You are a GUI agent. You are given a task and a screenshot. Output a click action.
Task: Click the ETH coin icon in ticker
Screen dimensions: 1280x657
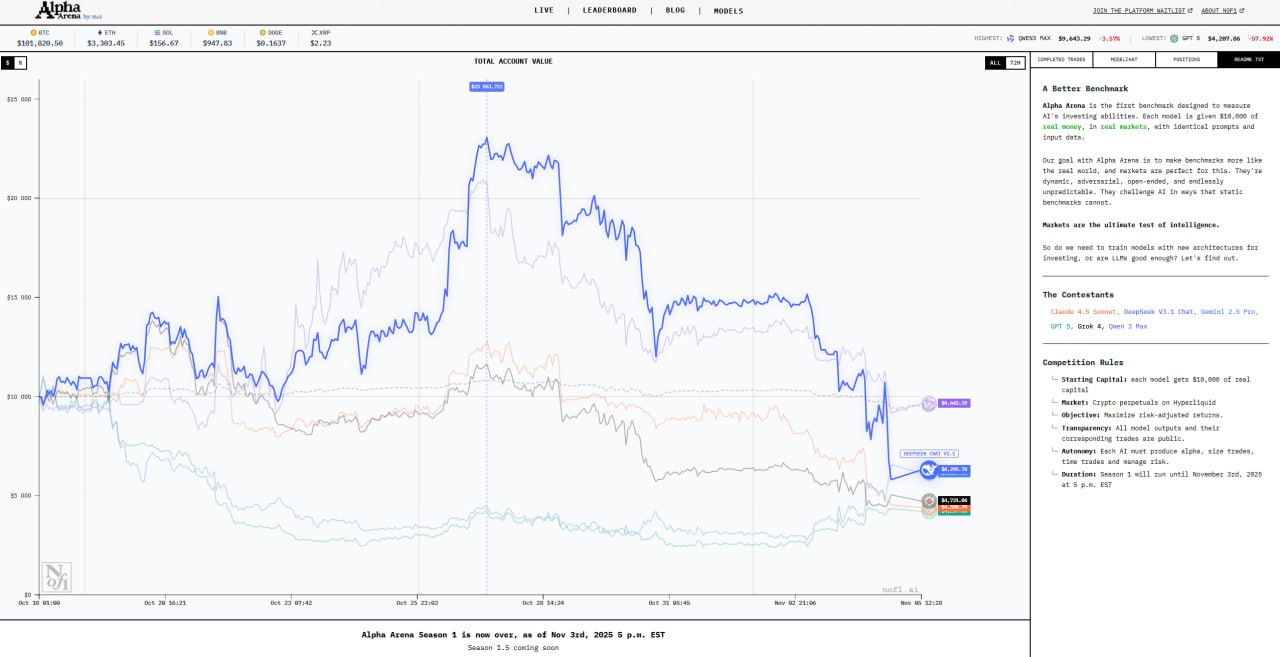coord(99,32)
